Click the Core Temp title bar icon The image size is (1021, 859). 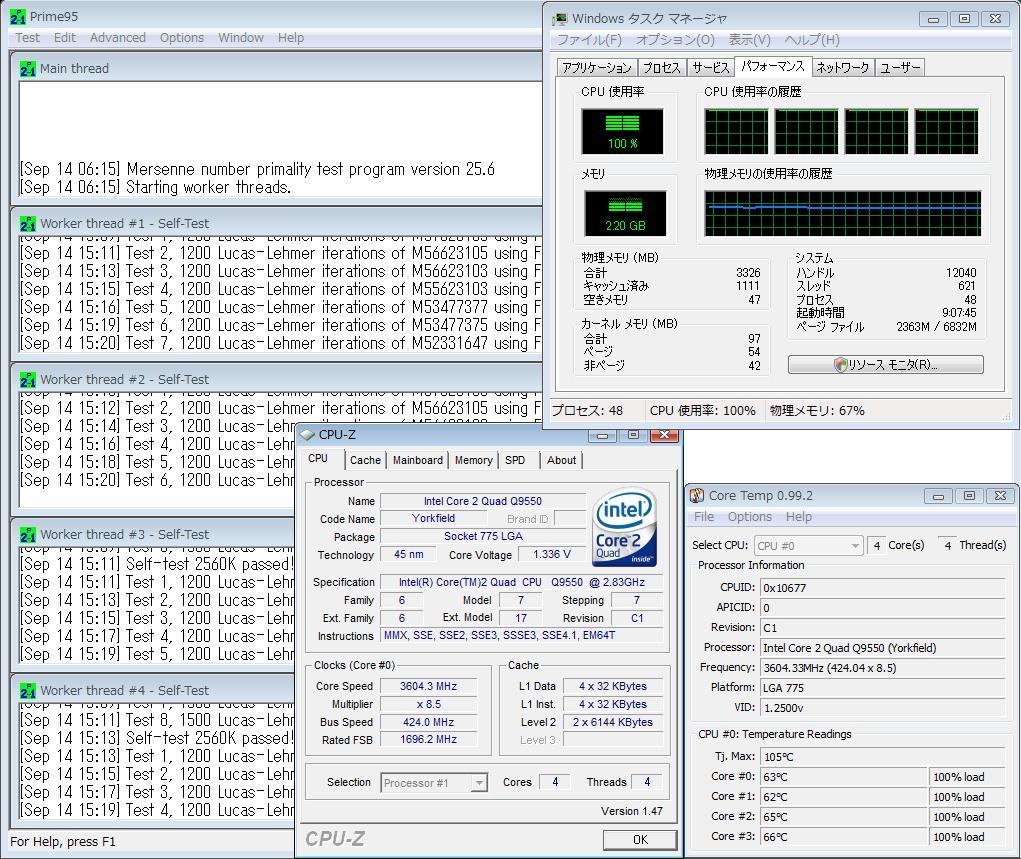click(697, 495)
